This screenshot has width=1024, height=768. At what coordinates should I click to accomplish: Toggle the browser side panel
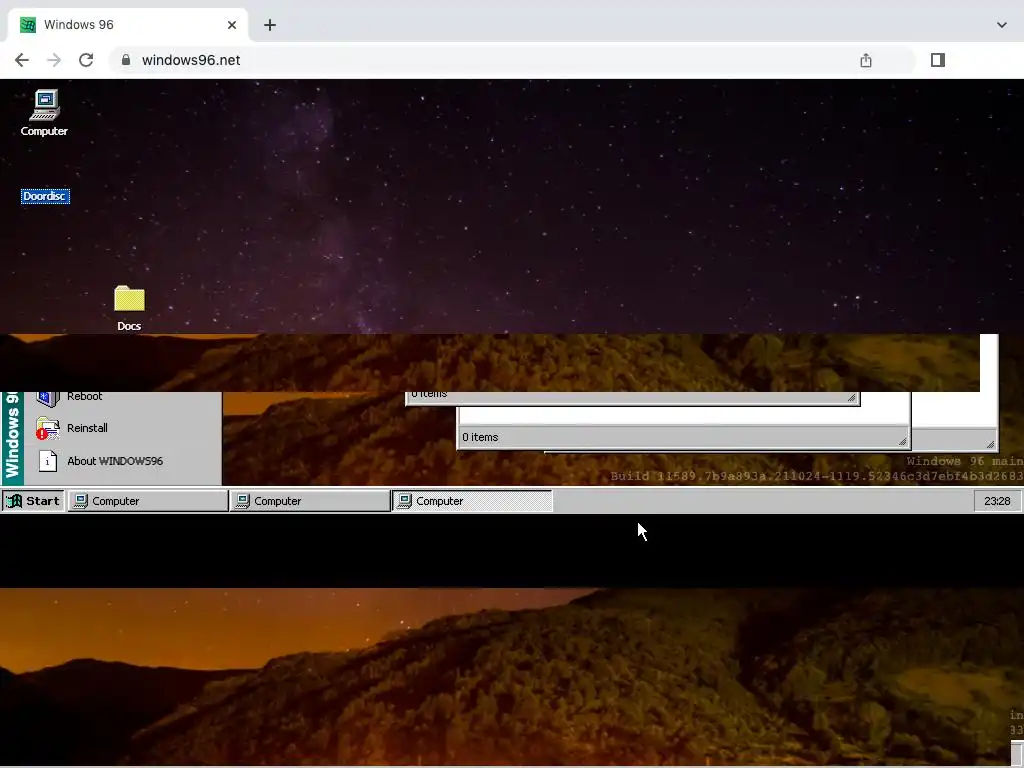click(x=938, y=60)
